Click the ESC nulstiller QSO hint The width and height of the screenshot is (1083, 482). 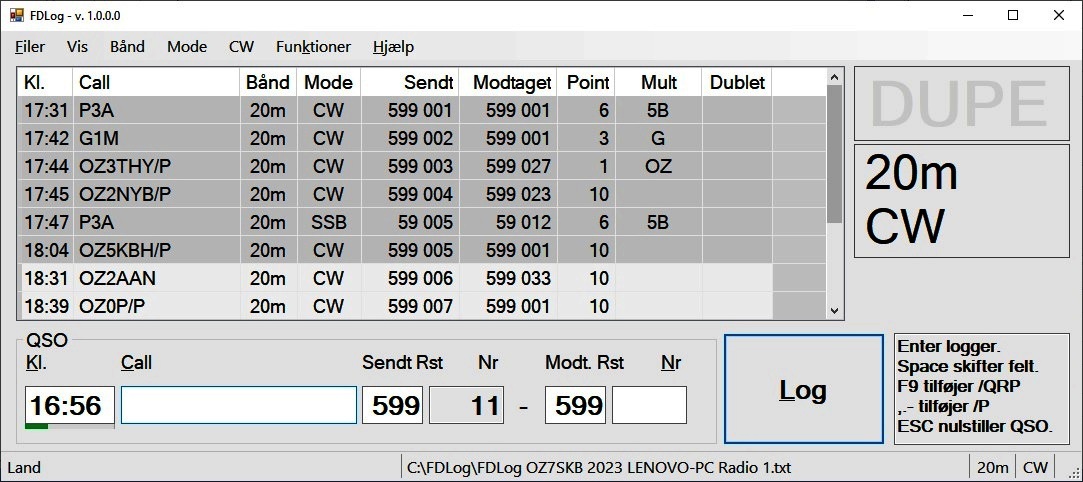[x=975, y=427]
